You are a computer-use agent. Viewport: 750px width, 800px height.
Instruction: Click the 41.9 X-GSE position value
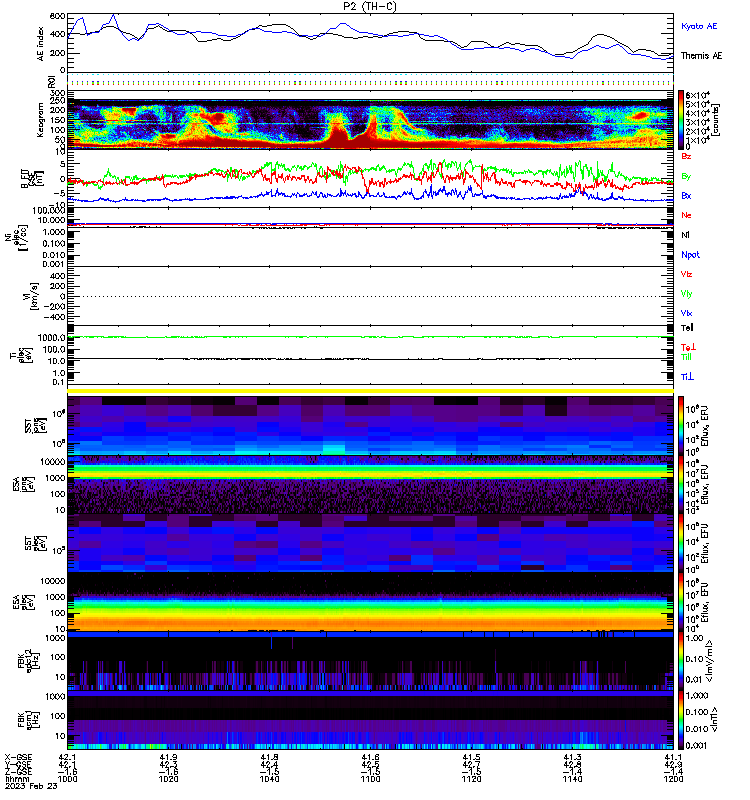pyautogui.click(x=168, y=757)
